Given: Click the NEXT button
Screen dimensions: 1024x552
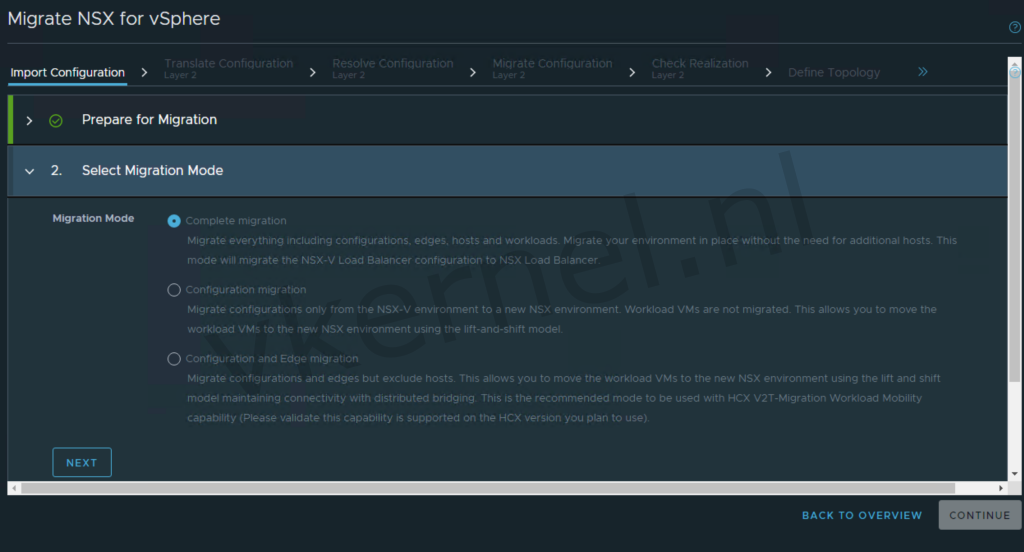Looking at the screenshot, I should click(82, 463).
